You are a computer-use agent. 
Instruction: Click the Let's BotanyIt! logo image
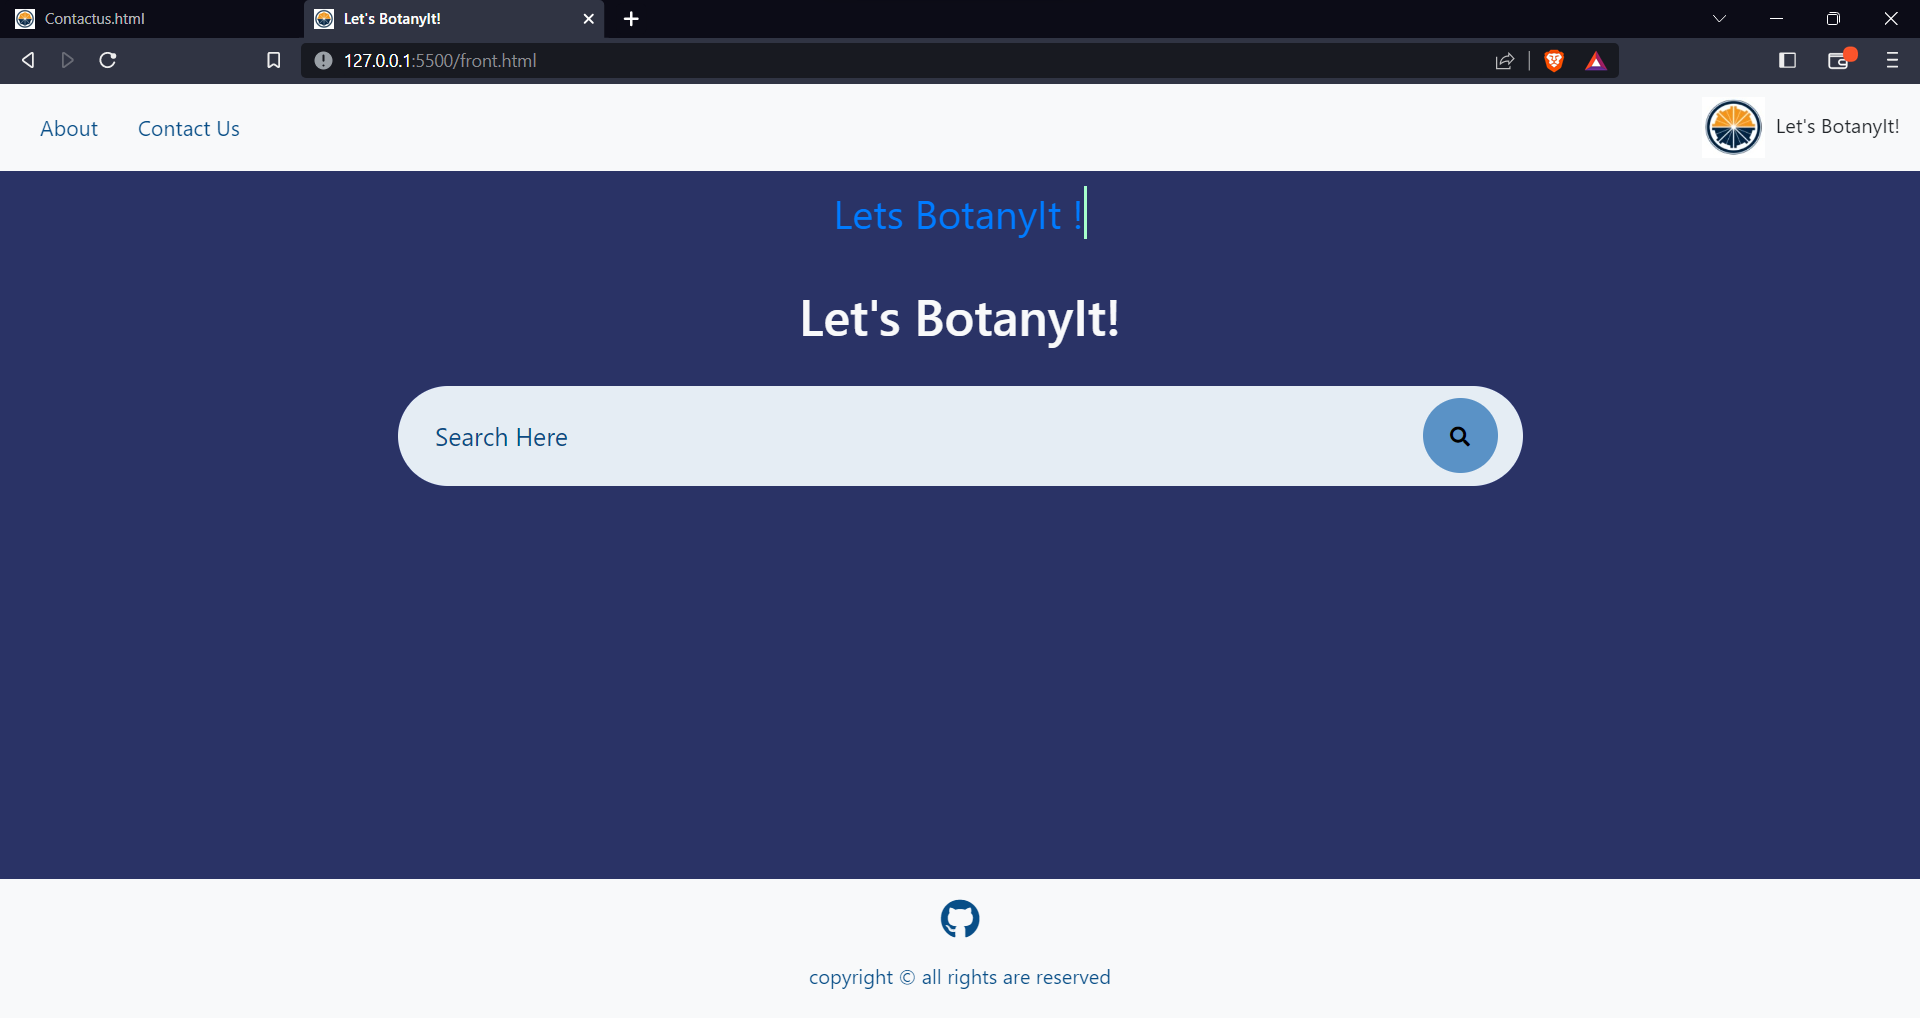[x=1733, y=127]
